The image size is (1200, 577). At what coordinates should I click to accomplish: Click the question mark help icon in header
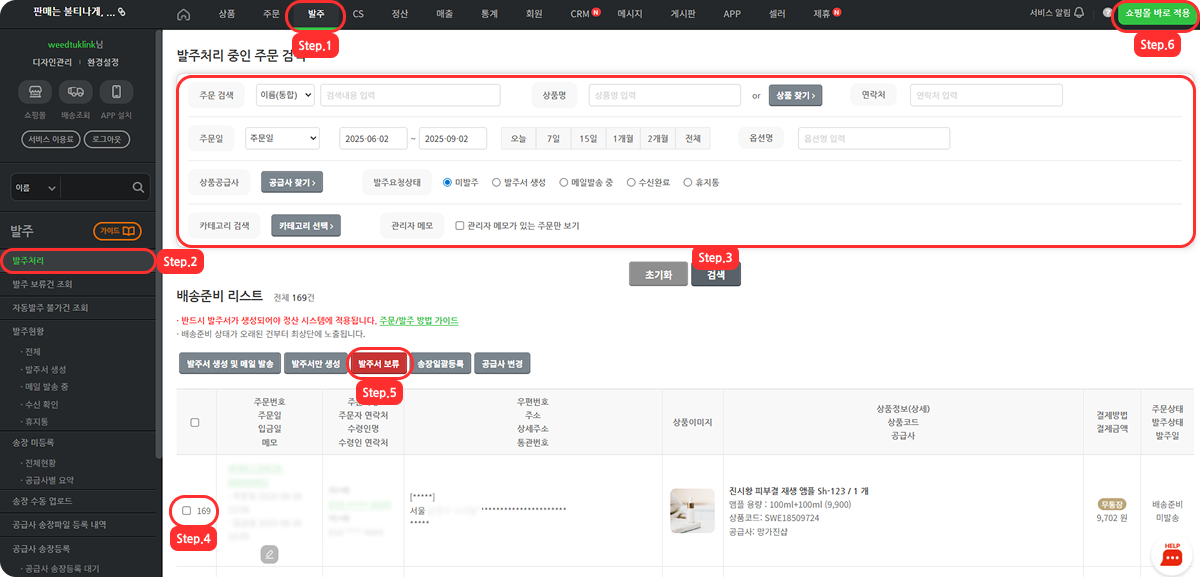pos(1106,13)
